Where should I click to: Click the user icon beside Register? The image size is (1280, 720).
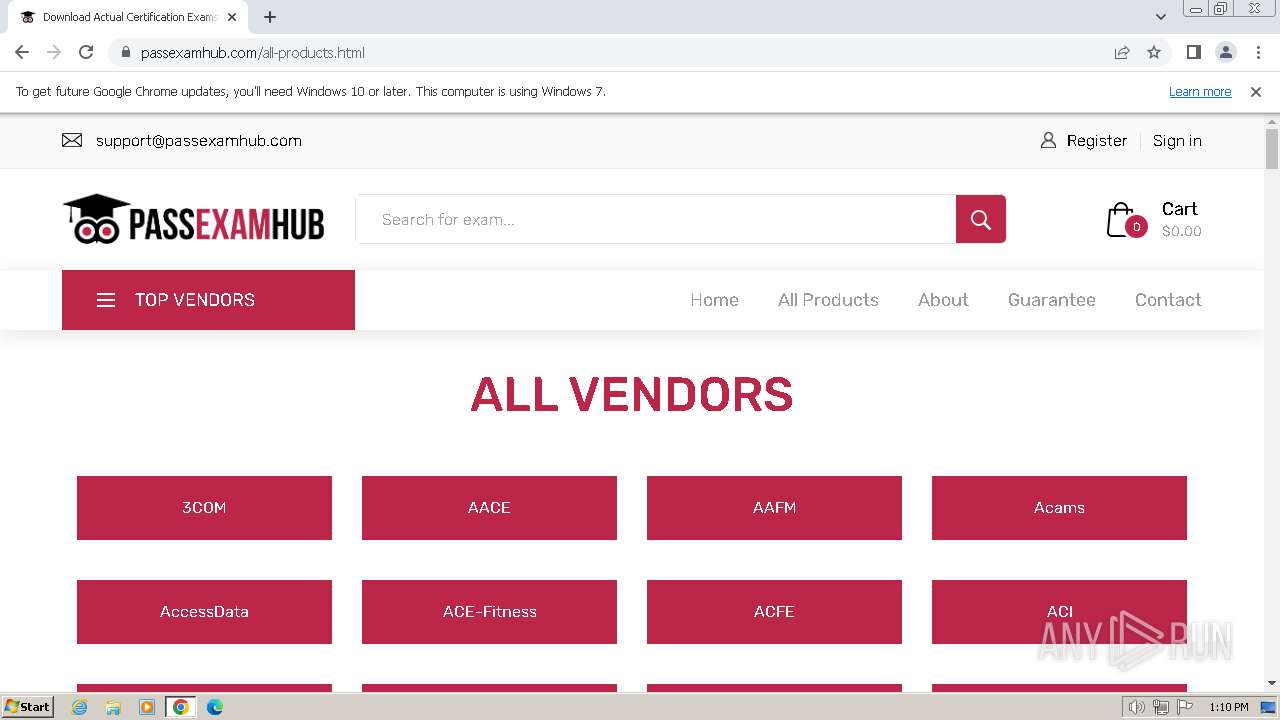tap(1048, 141)
